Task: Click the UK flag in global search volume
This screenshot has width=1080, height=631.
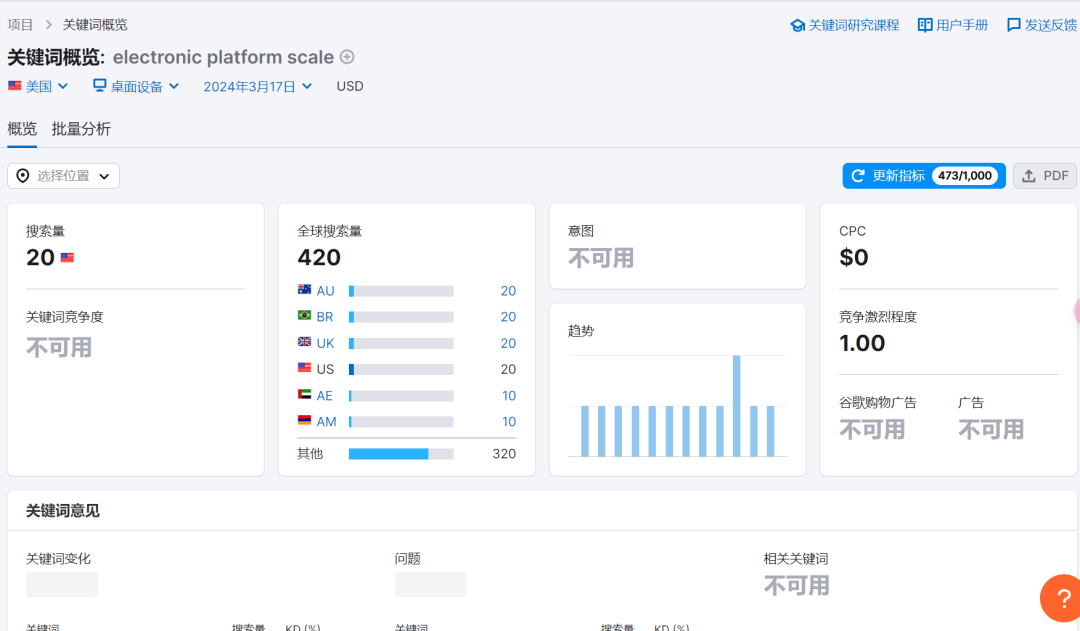Action: point(303,342)
